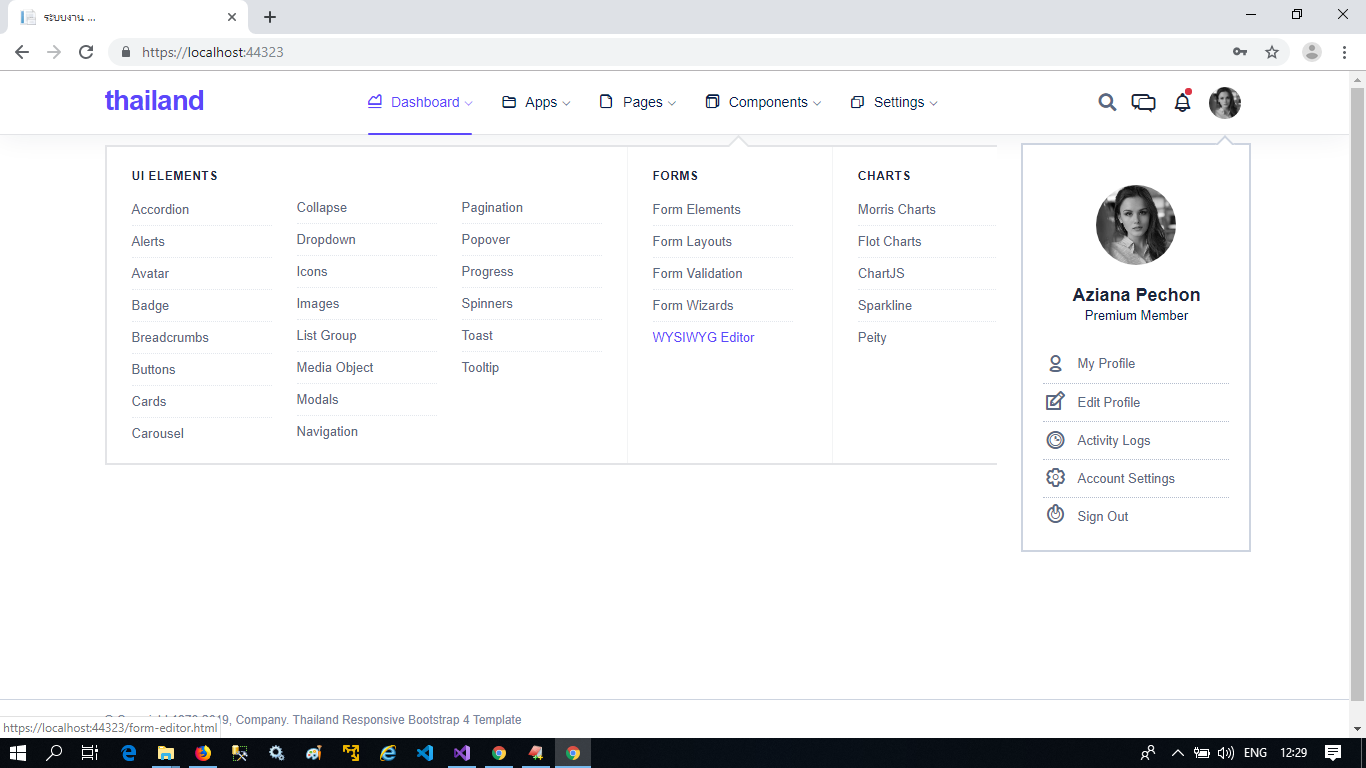Screen dimensions: 1366x768
Task: Click the Account Settings gear icon
Action: tap(1055, 478)
